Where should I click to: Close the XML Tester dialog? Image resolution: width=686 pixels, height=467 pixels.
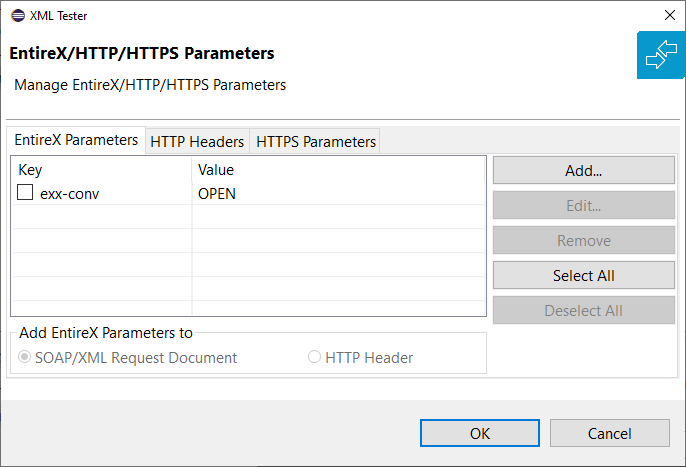click(669, 15)
